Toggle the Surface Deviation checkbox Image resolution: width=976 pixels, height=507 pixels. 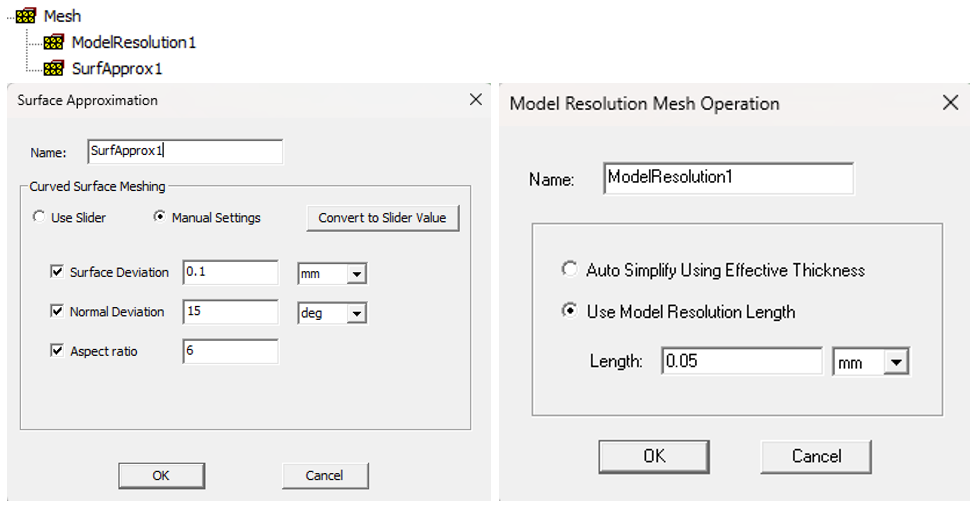point(57,272)
